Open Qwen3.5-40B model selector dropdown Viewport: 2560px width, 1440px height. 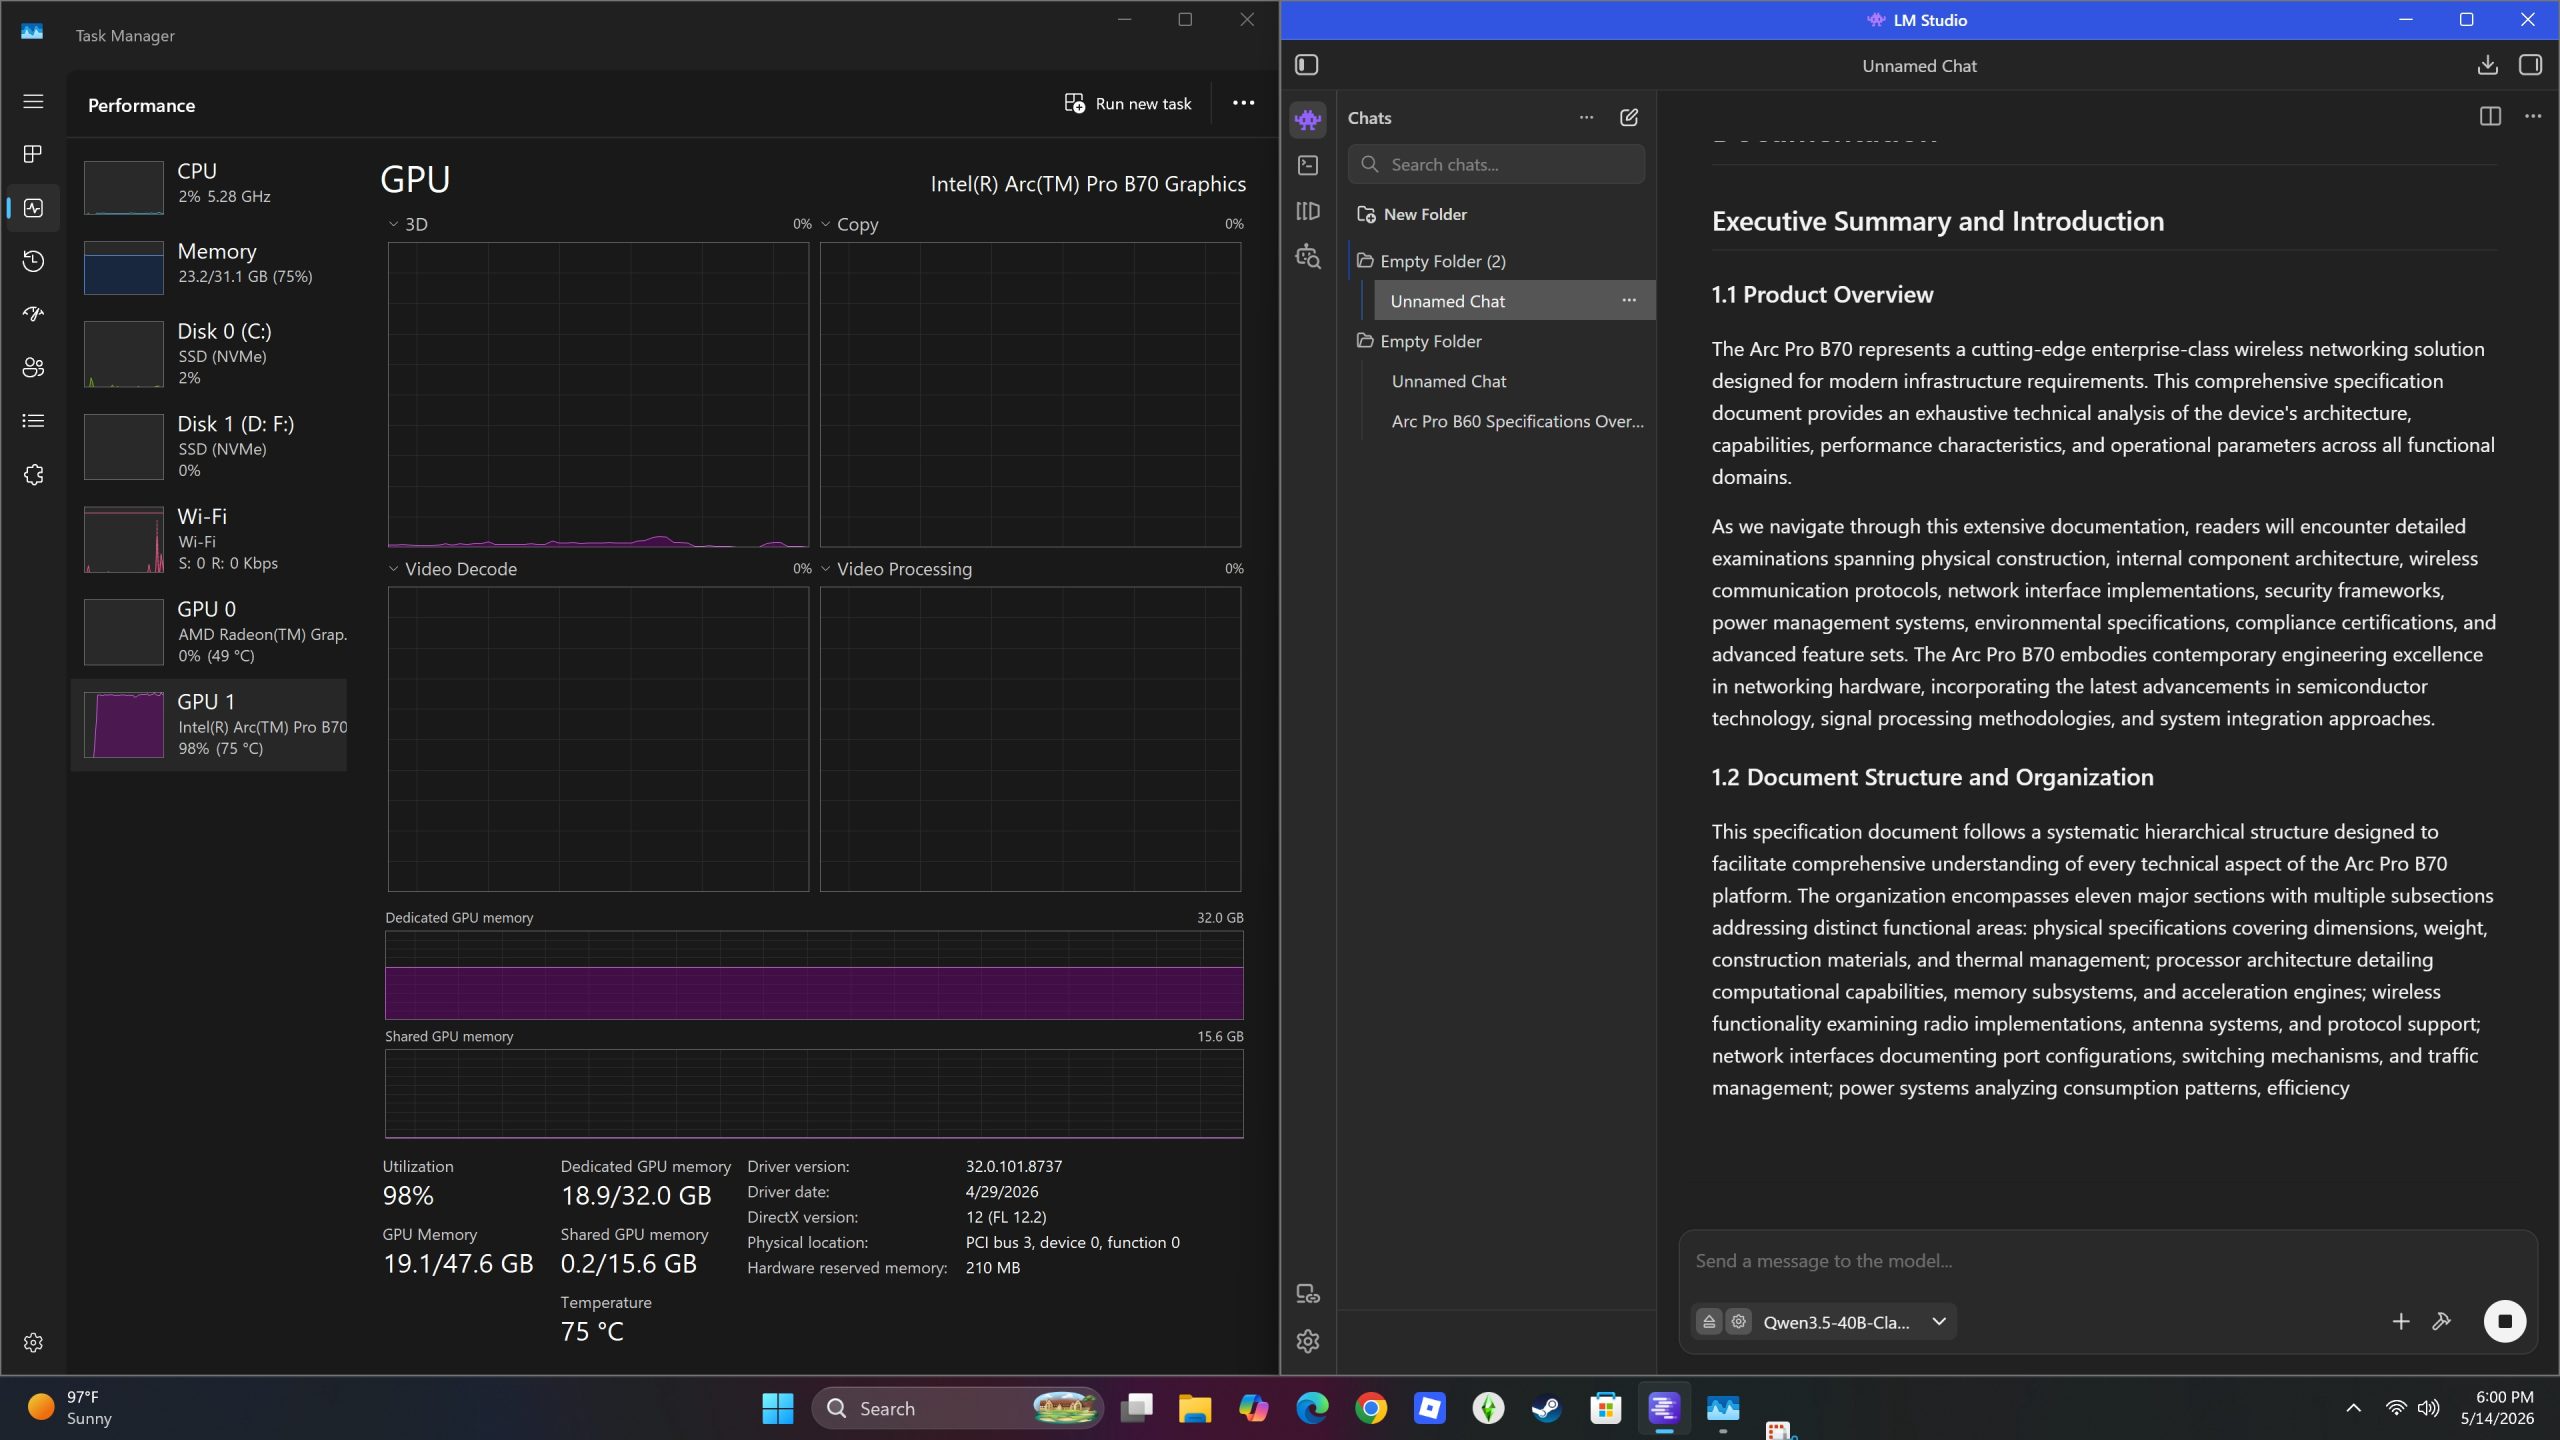click(x=1855, y=1322)
